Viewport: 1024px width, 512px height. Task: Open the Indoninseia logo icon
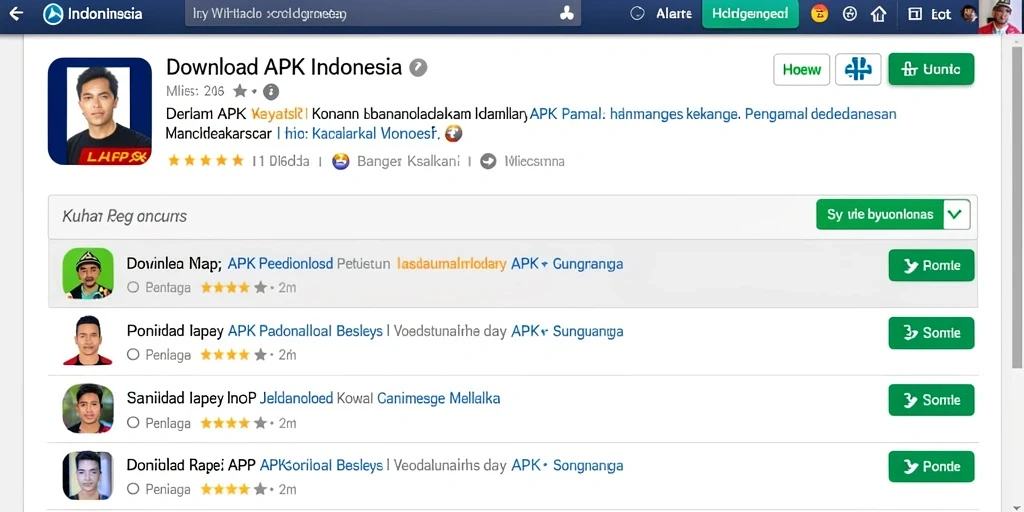53,14
